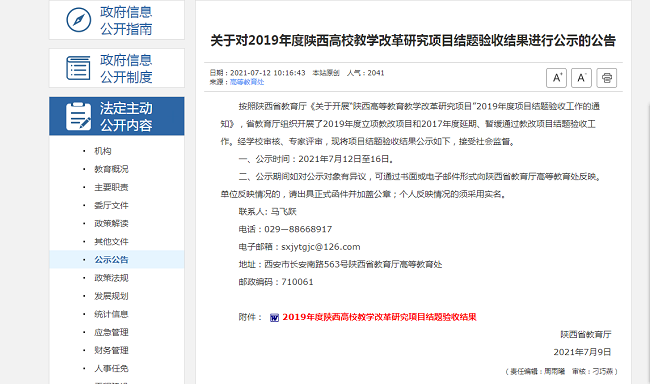Click the clipboard icon in 法定主动公开内容
650x384 pixels.
click(x=78, y=116)
